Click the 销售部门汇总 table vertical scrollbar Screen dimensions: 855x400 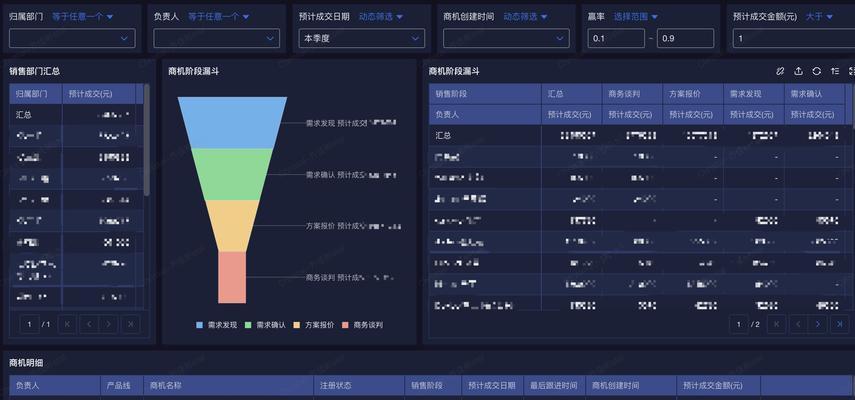pos(147,140)
